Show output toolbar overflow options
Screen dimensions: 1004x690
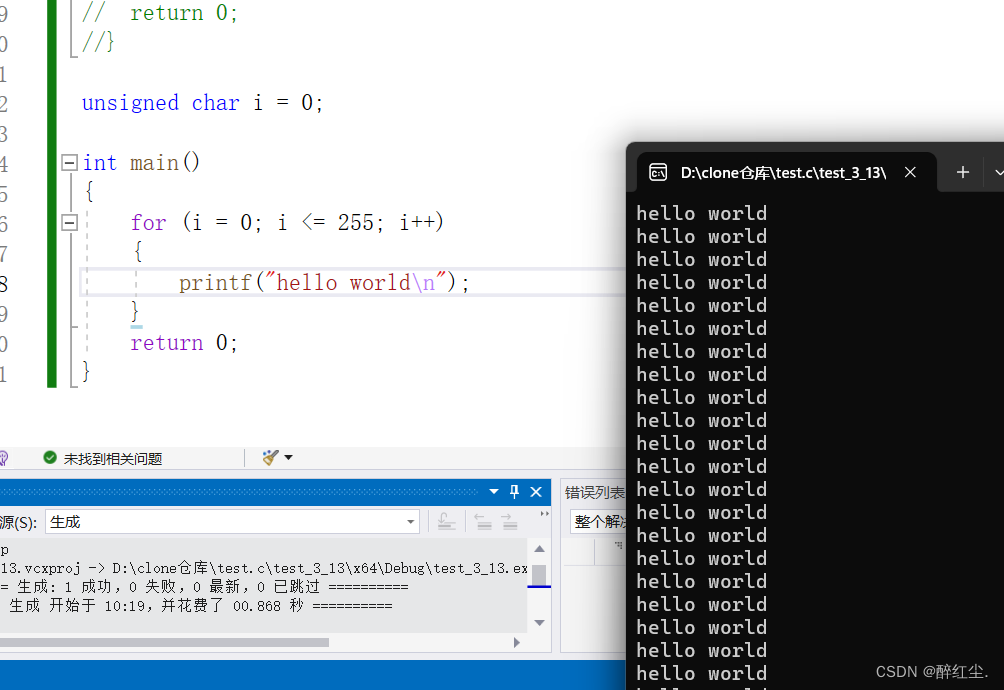pos(544,514)
